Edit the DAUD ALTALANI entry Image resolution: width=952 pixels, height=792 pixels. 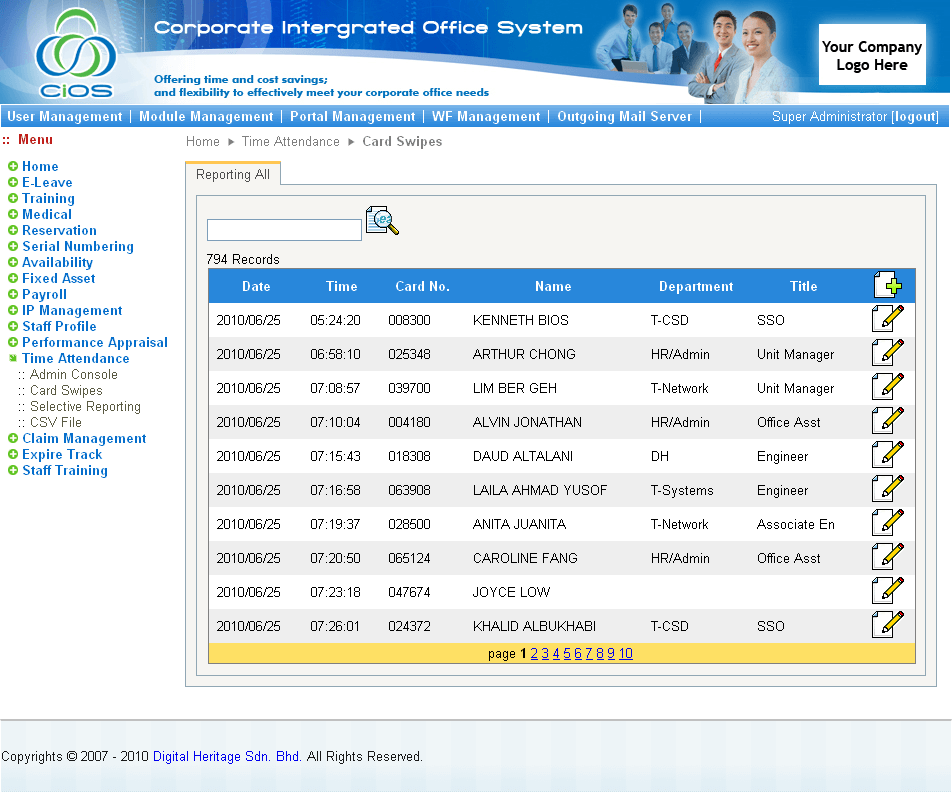point(887,456)
